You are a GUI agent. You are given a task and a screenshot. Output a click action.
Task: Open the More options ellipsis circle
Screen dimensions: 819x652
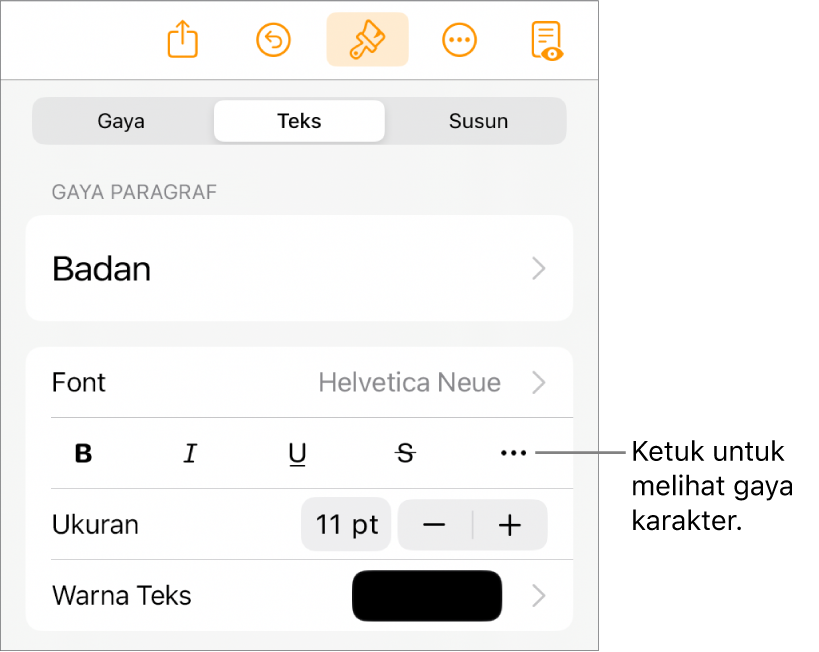click(459, 40)
